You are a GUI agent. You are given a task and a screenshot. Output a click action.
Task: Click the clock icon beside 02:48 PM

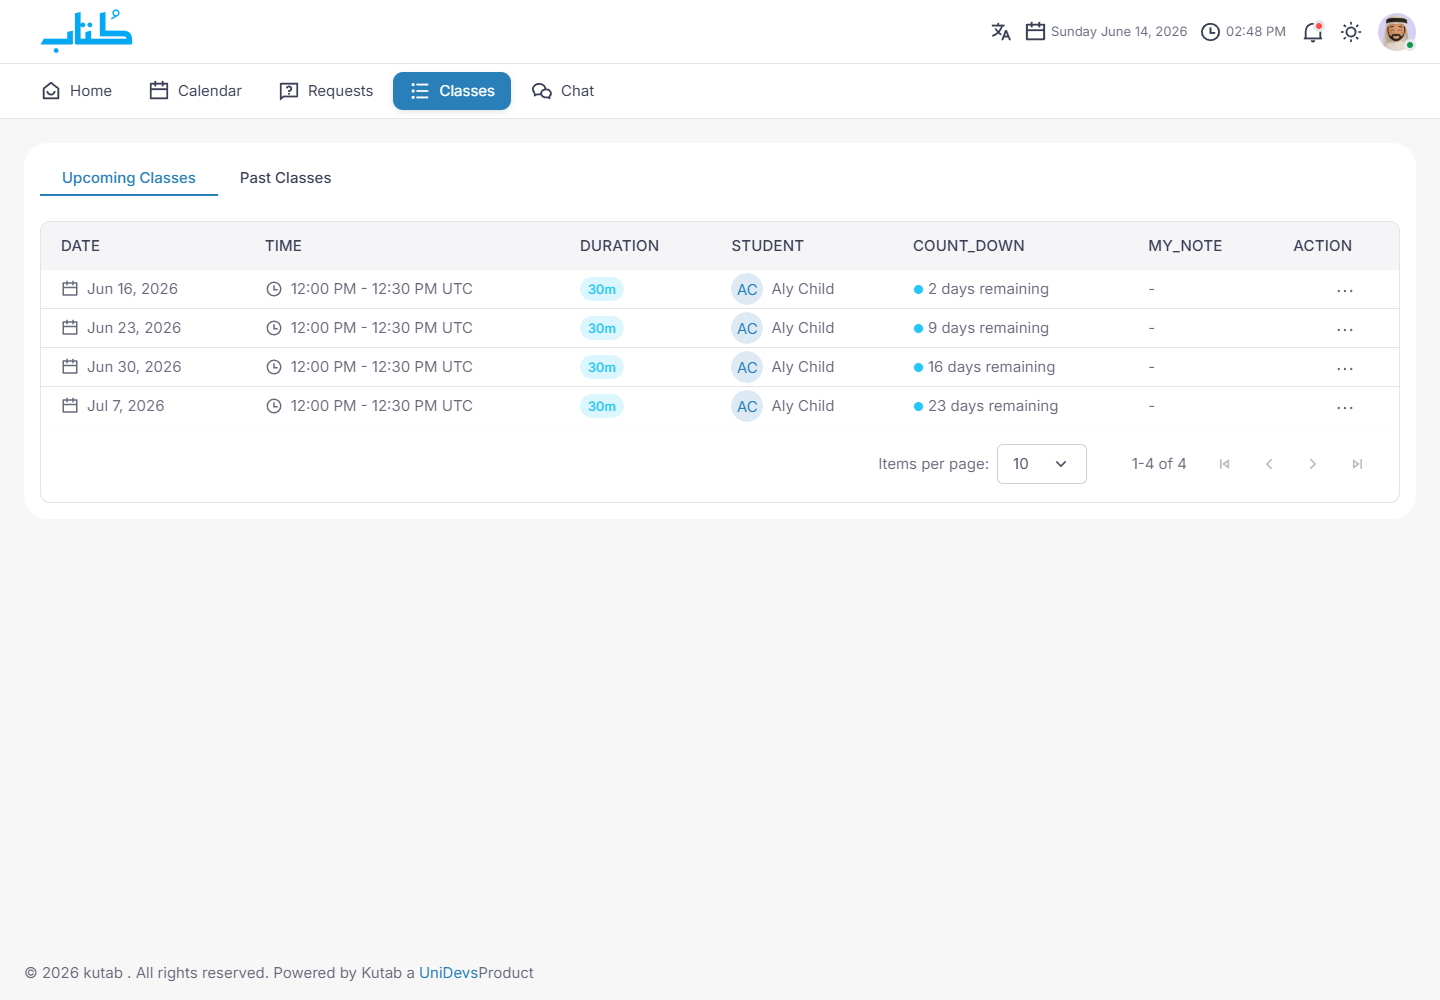pos(1210,32)
